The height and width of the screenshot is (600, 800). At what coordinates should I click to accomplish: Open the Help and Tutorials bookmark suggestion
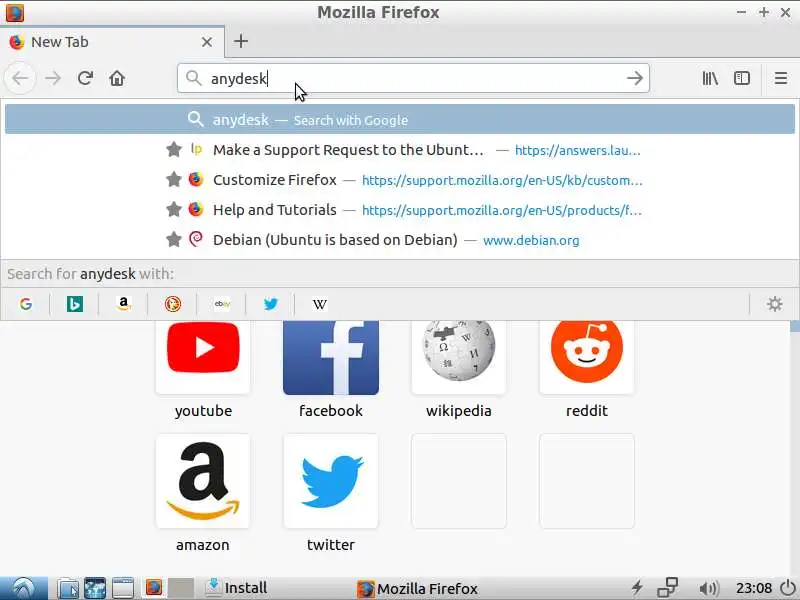(x=400, y=210)
